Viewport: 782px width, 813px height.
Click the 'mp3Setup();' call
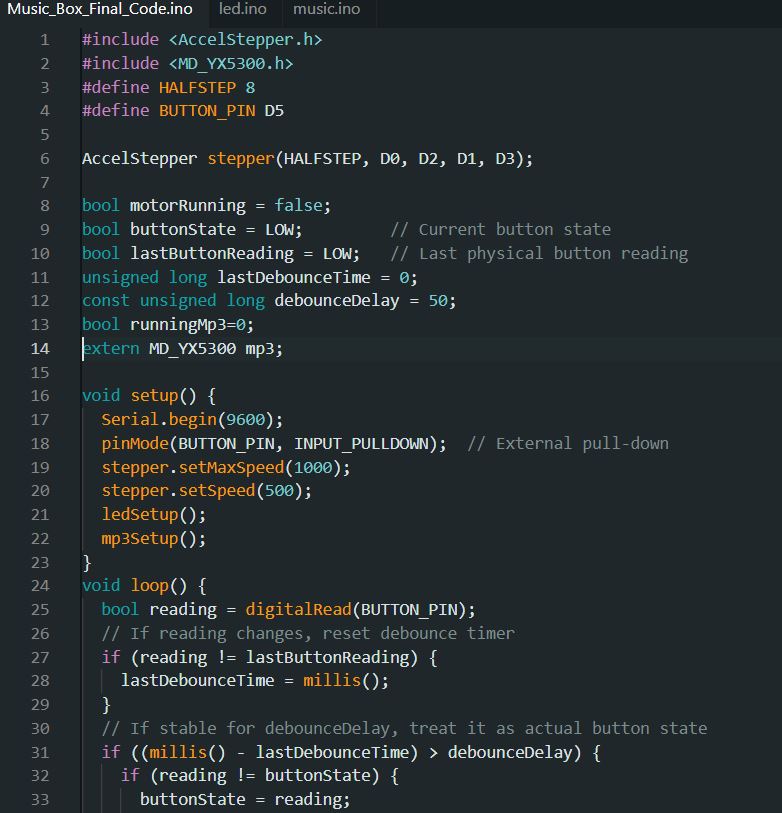[x=153, y=539]
